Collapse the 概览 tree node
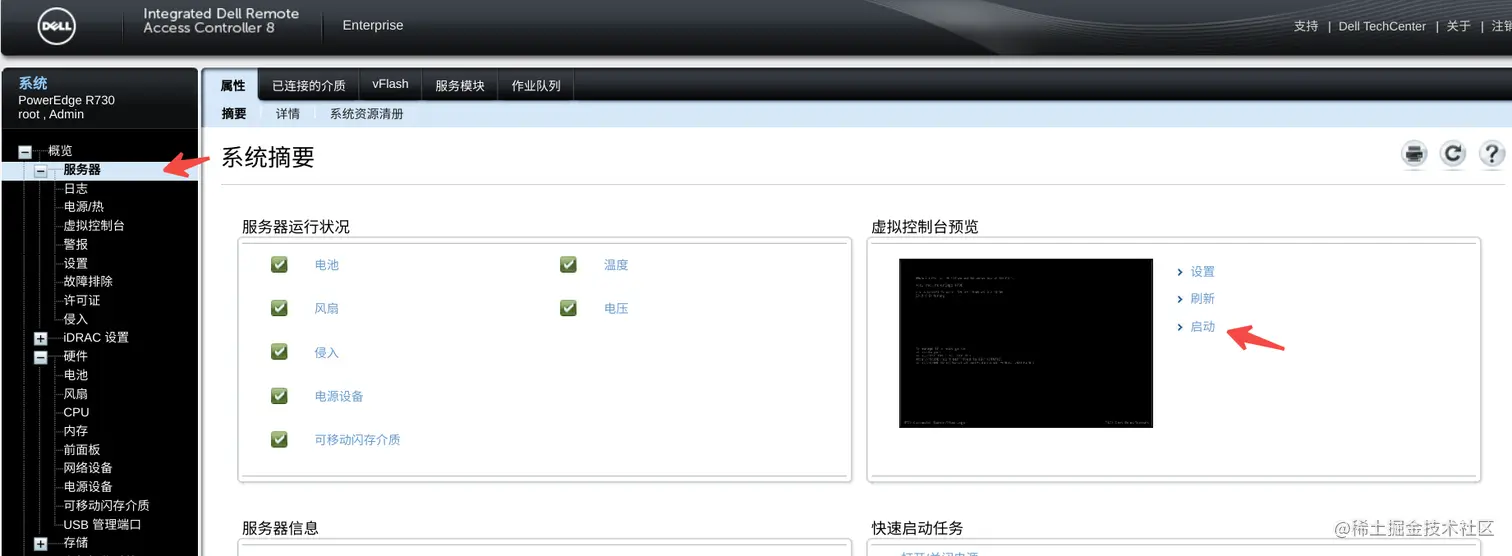The image size is (1512, 556). coord(25,152)
